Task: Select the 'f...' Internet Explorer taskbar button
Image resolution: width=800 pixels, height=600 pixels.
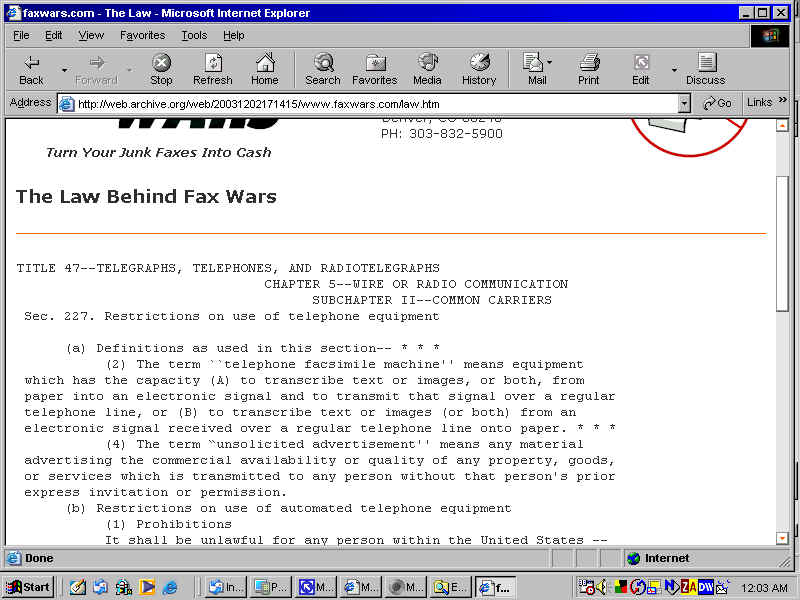Action: (x=495, y=587)
